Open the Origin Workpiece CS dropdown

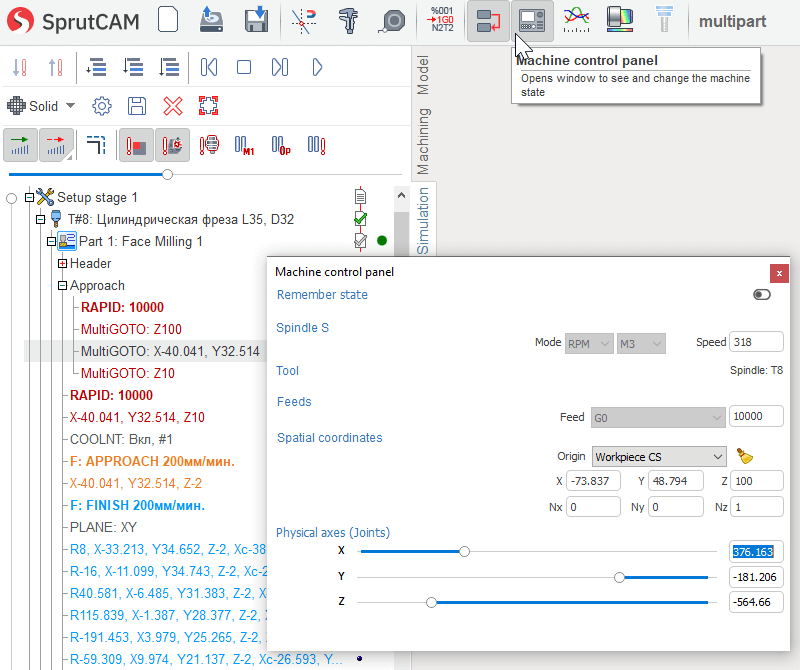[659, 456]
